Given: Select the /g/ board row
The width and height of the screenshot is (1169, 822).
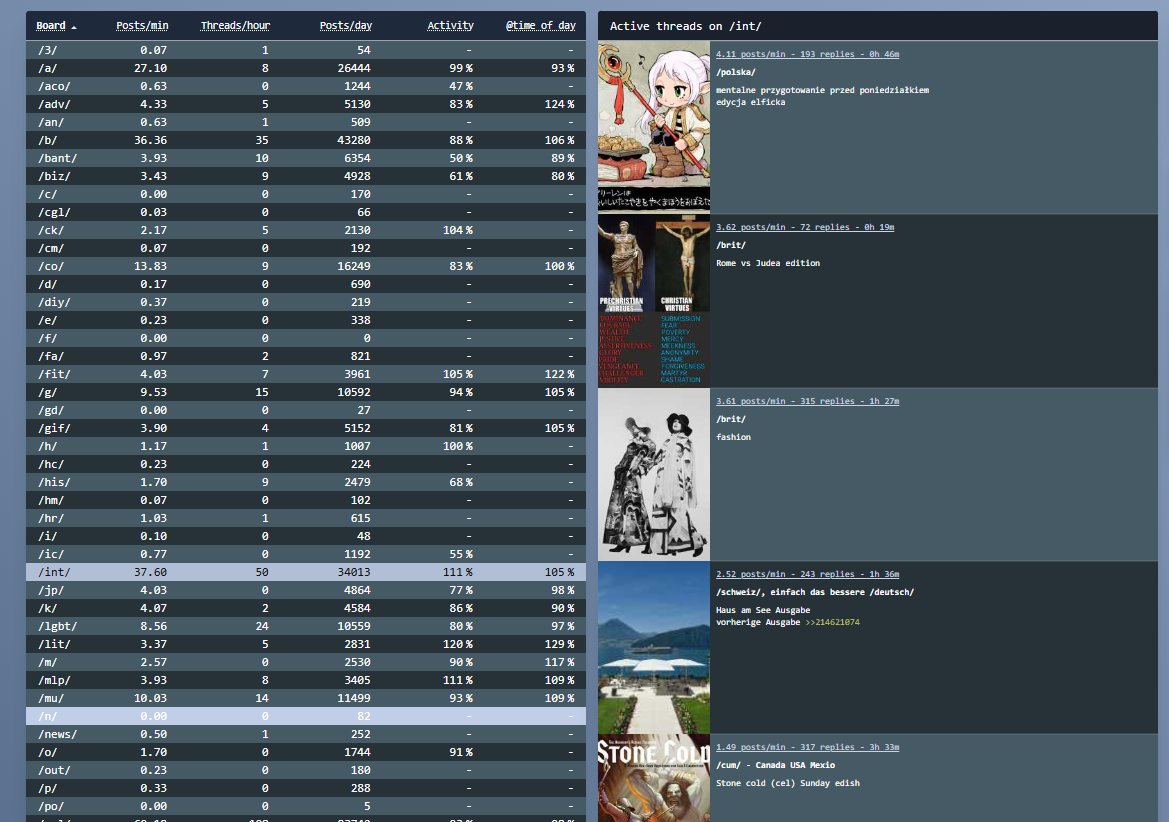Looking at the screenshot, I should (x=306, y=392).
